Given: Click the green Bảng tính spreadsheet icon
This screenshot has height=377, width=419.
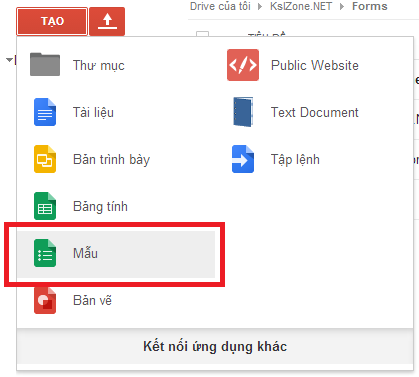Looking at the screenshot, I should [45, 206].
